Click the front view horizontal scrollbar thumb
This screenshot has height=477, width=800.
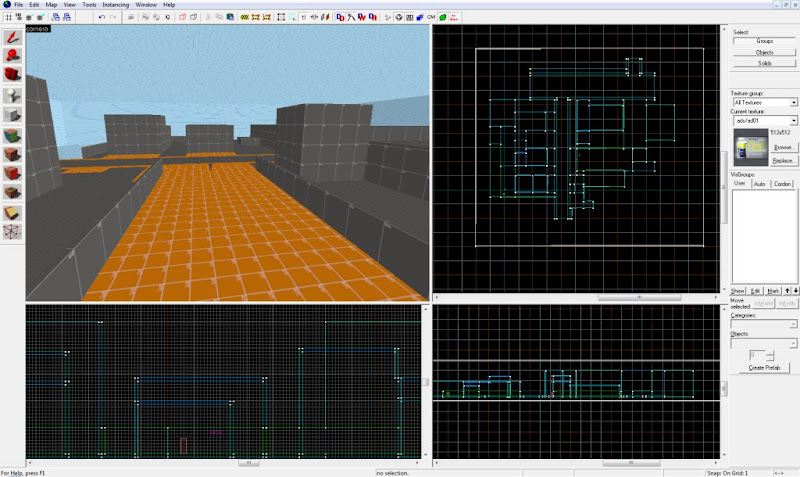click(x=249, y=463)
